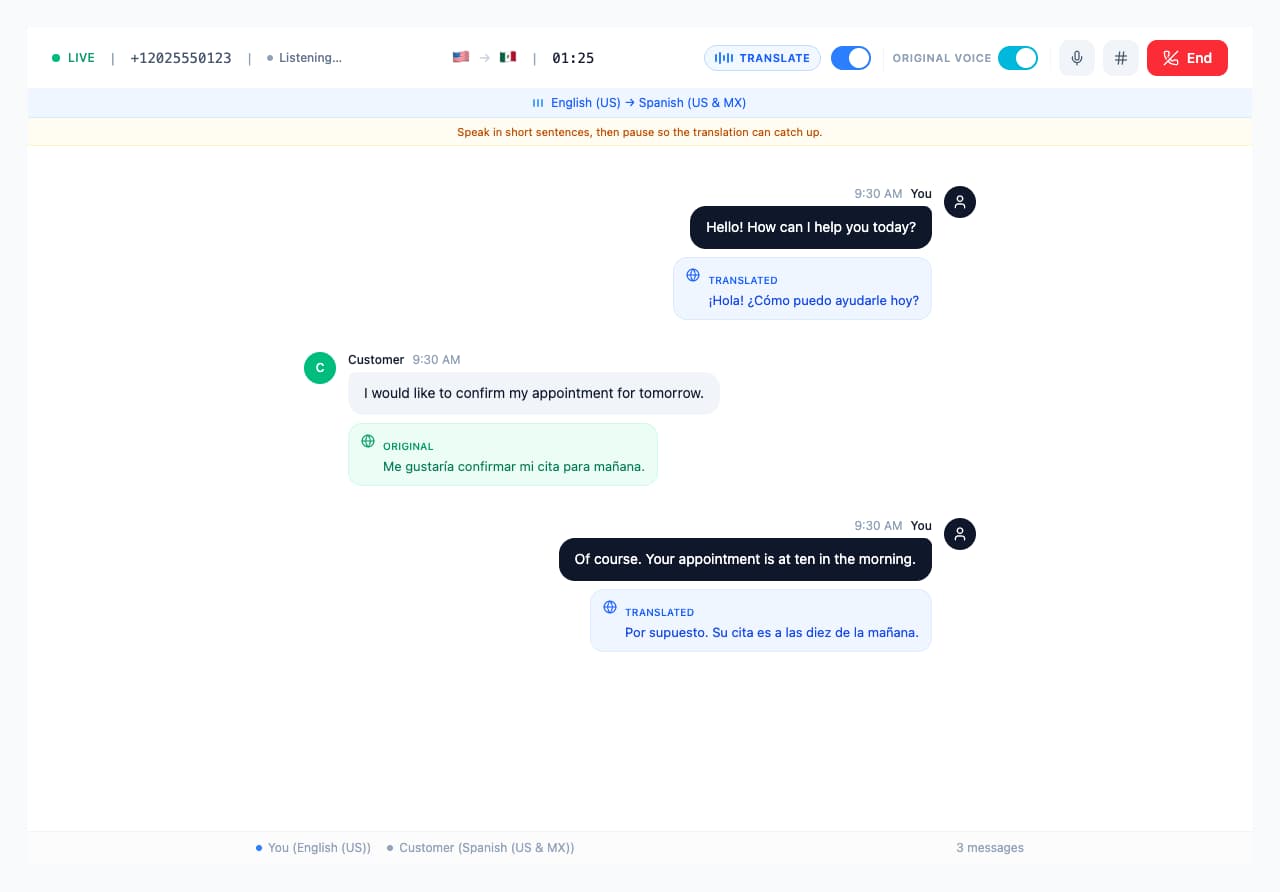Click the "3 messages" counter

990,848
